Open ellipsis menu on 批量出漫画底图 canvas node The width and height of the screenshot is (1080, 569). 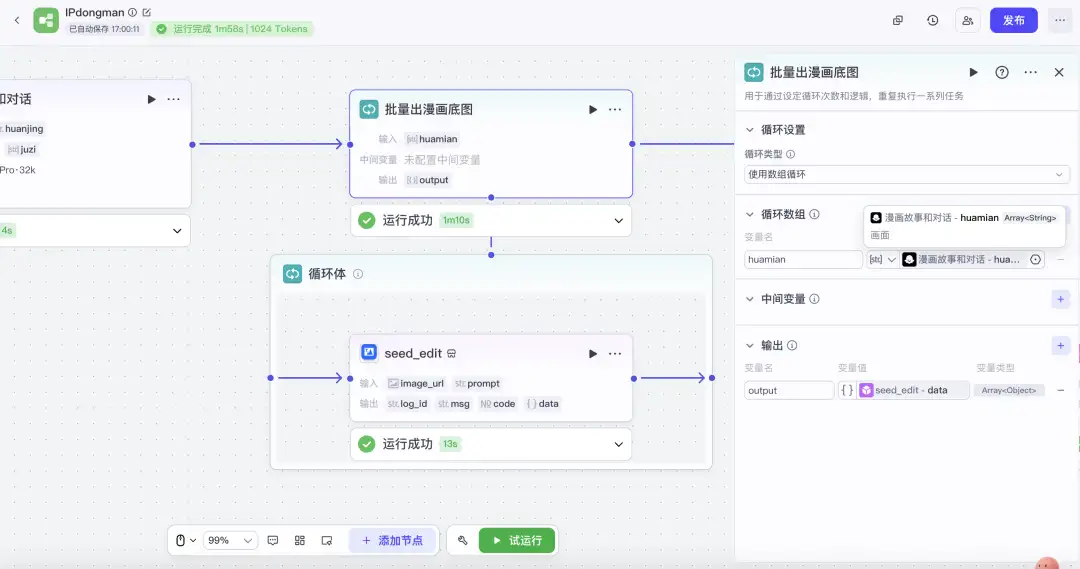click(x=615, y=110)
